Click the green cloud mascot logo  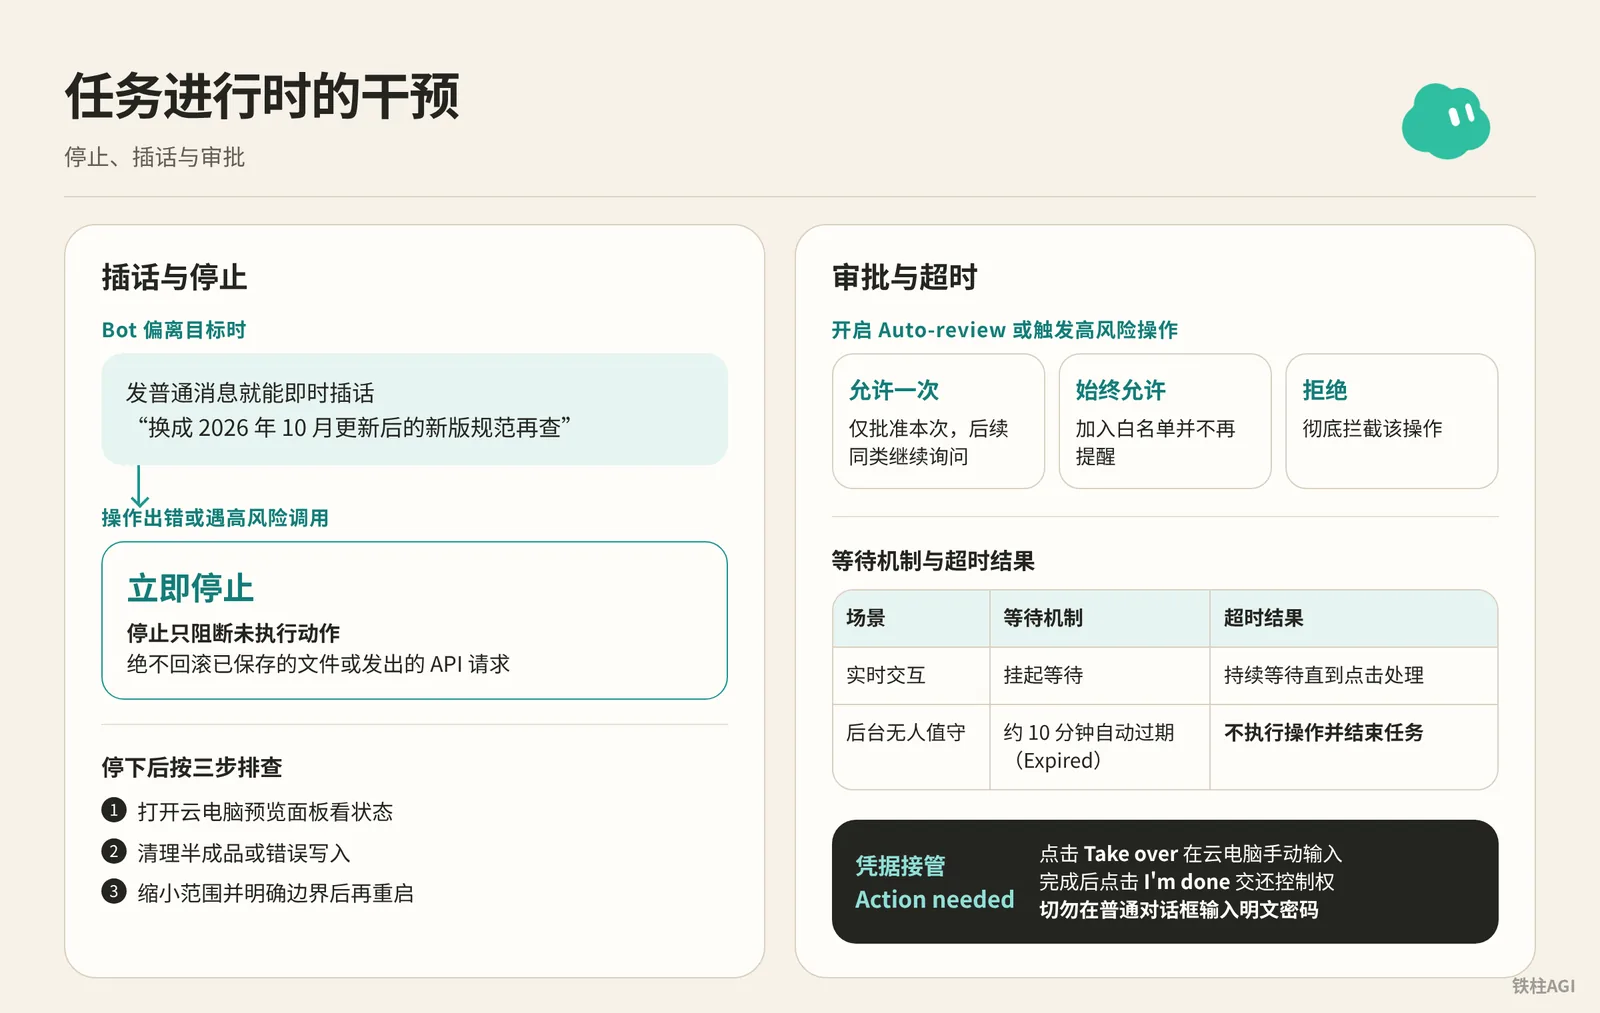[x=1446, y=121]
